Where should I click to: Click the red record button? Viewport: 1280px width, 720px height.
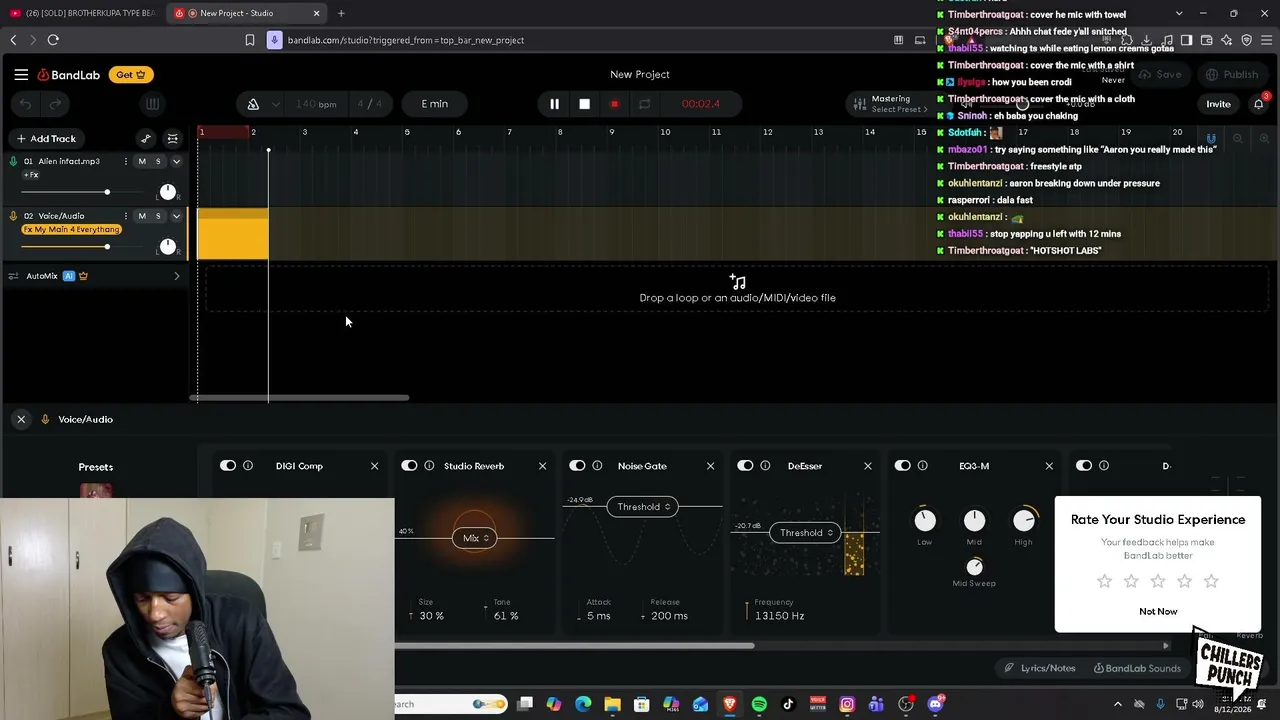coord(614,104)
